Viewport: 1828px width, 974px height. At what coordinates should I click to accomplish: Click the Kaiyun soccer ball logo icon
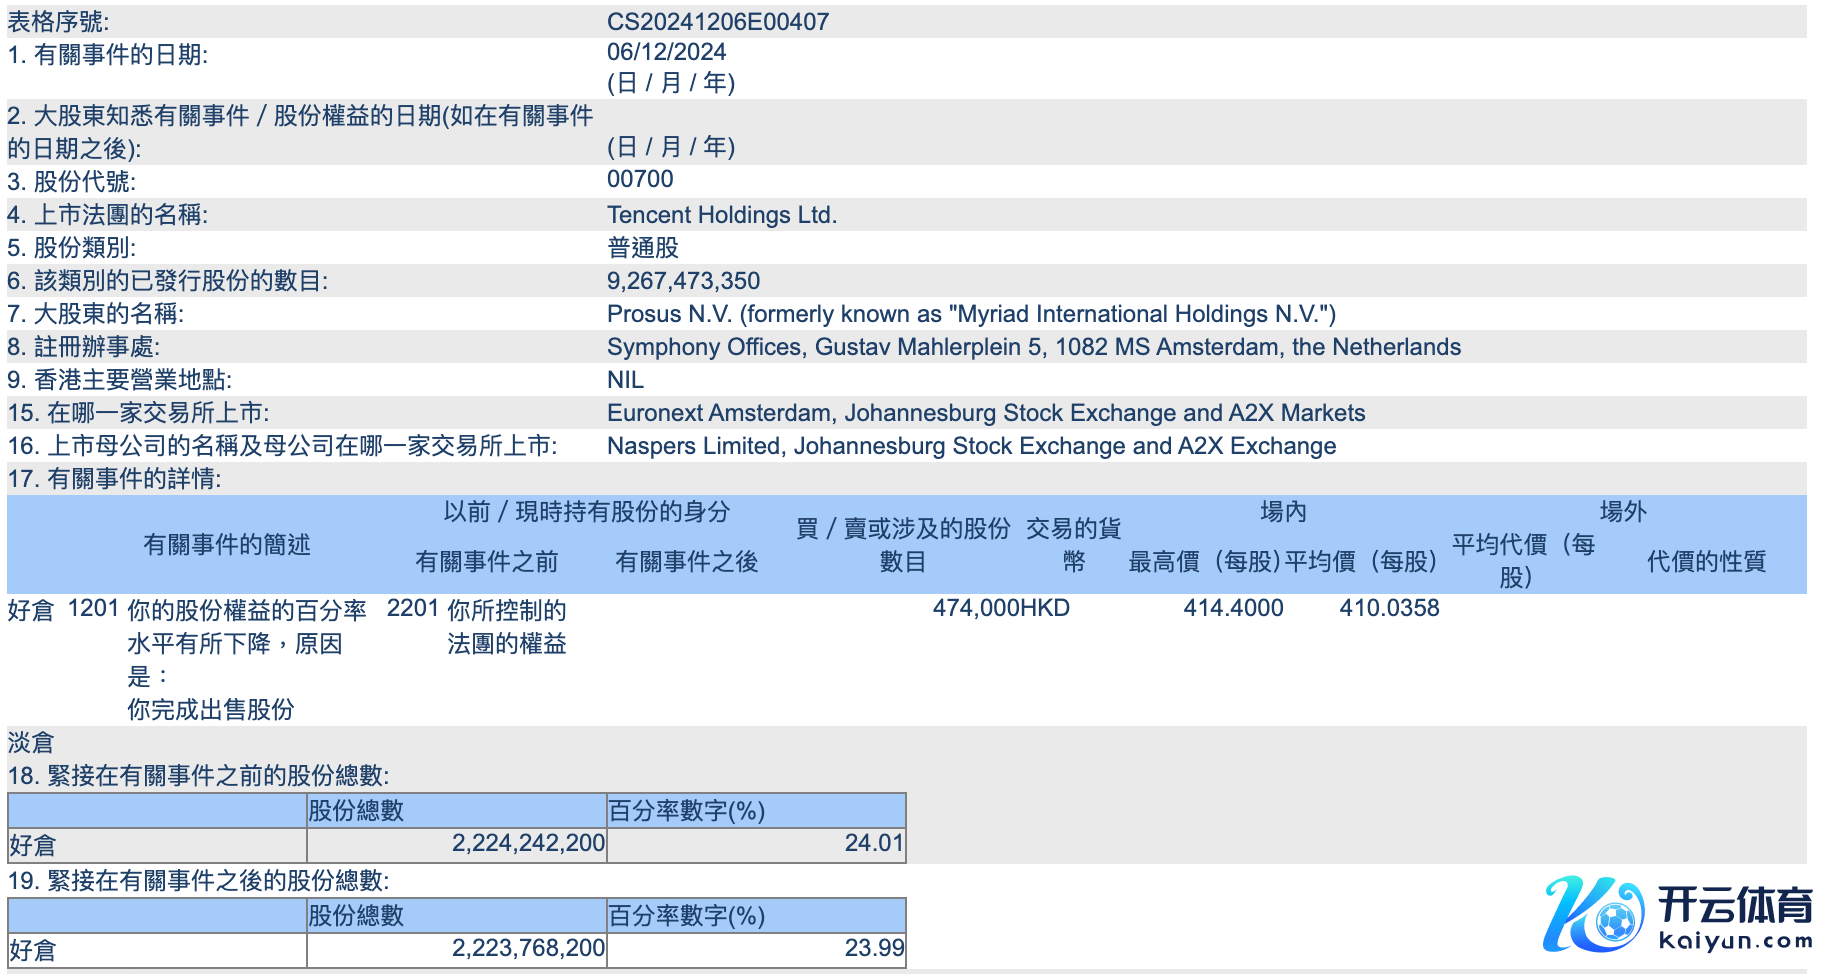click(x=1593, y=914)
